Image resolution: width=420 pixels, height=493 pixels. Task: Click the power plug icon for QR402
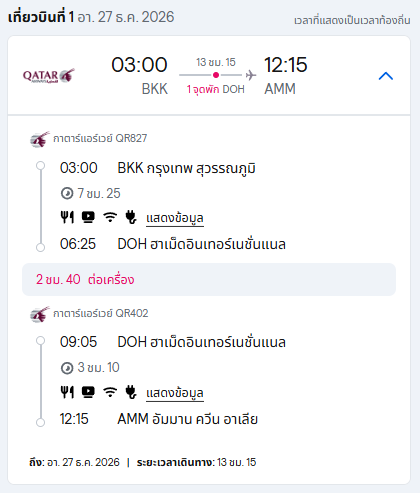[x=131, y=392]
